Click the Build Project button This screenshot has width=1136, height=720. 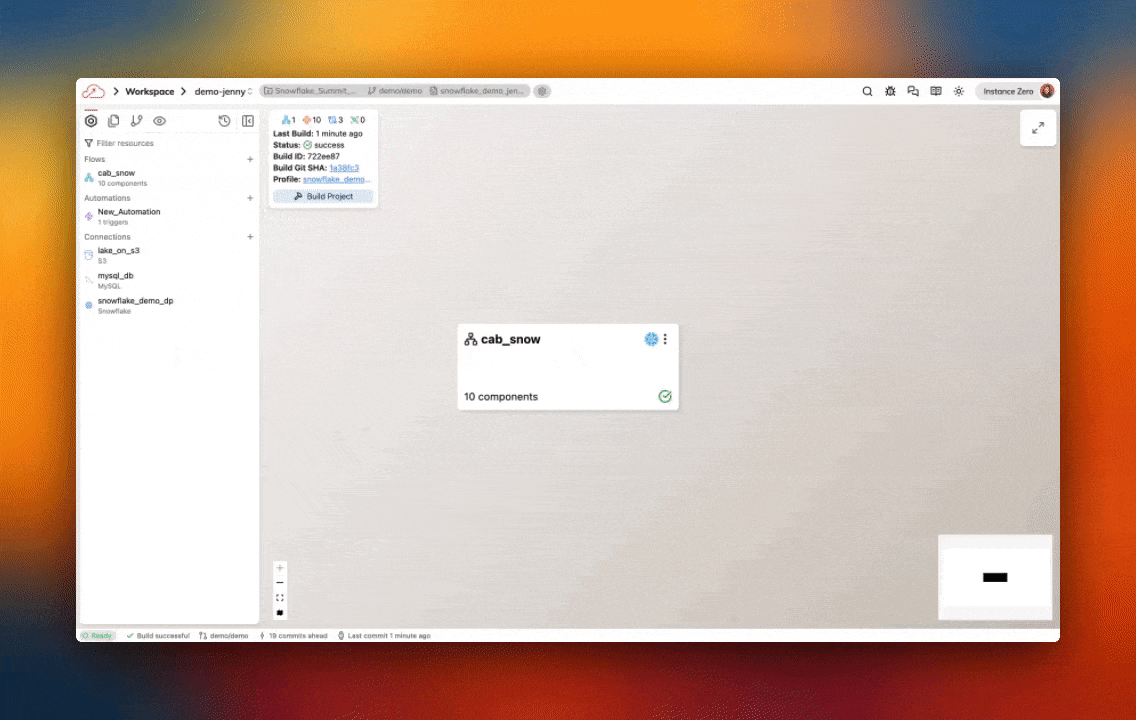(x=323, y=196)
